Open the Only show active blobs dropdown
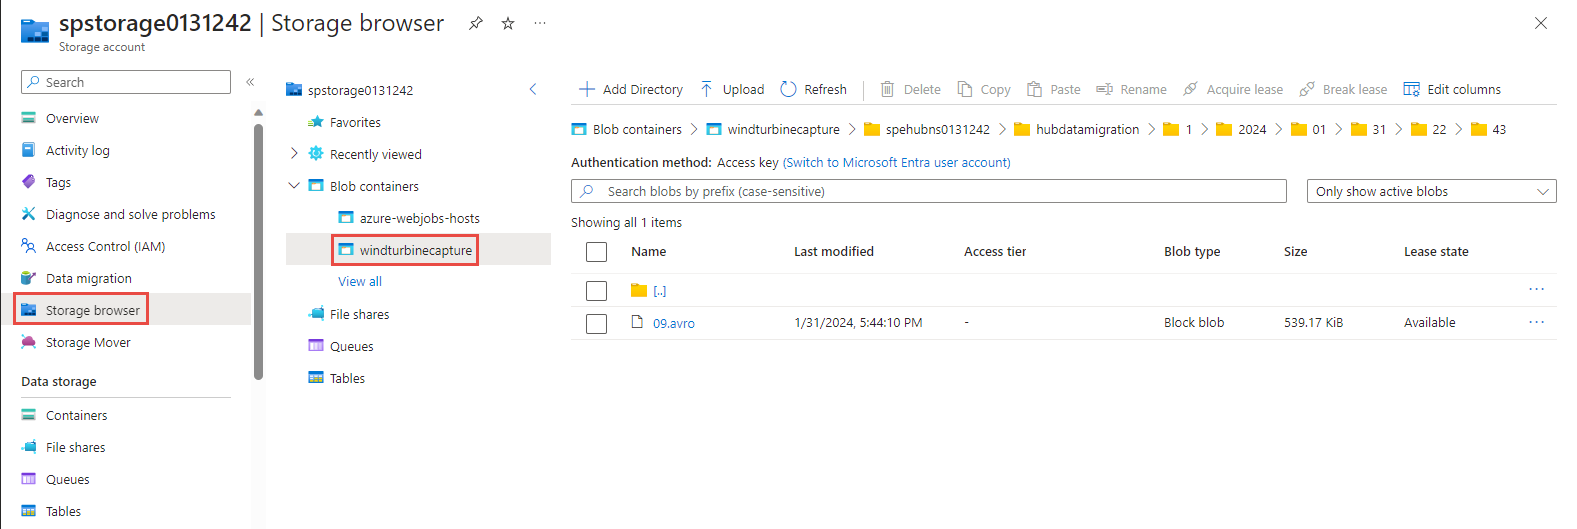 tap(1432, 191)
